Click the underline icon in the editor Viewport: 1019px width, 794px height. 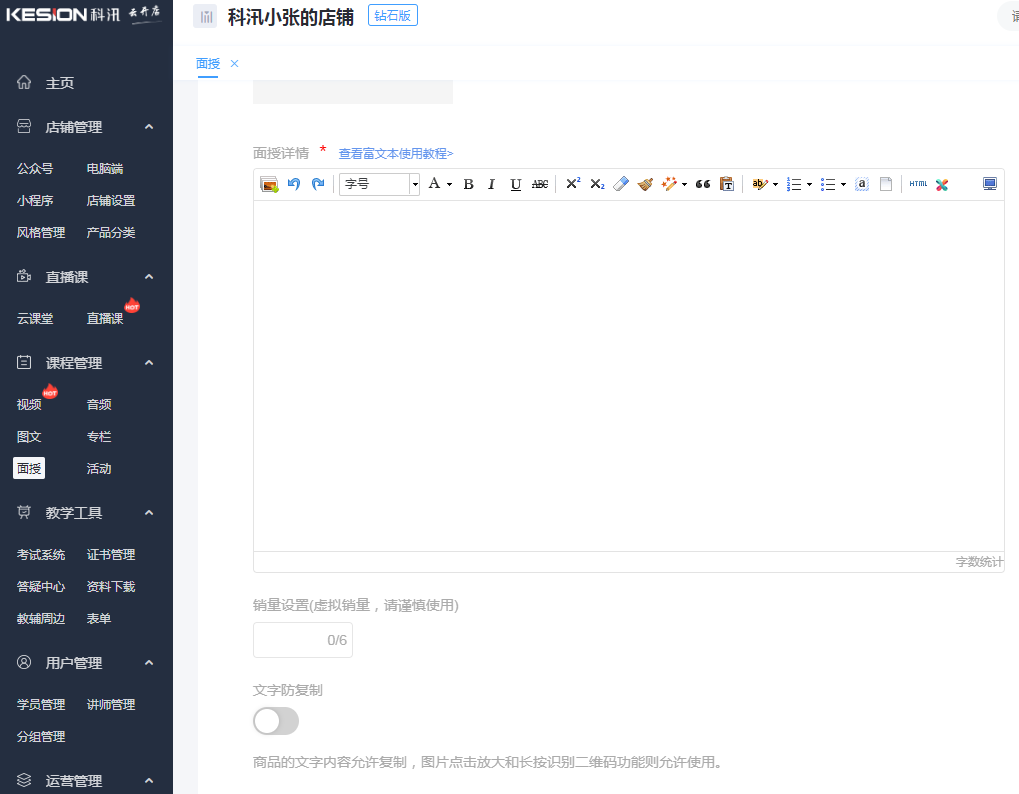[515, 184]
